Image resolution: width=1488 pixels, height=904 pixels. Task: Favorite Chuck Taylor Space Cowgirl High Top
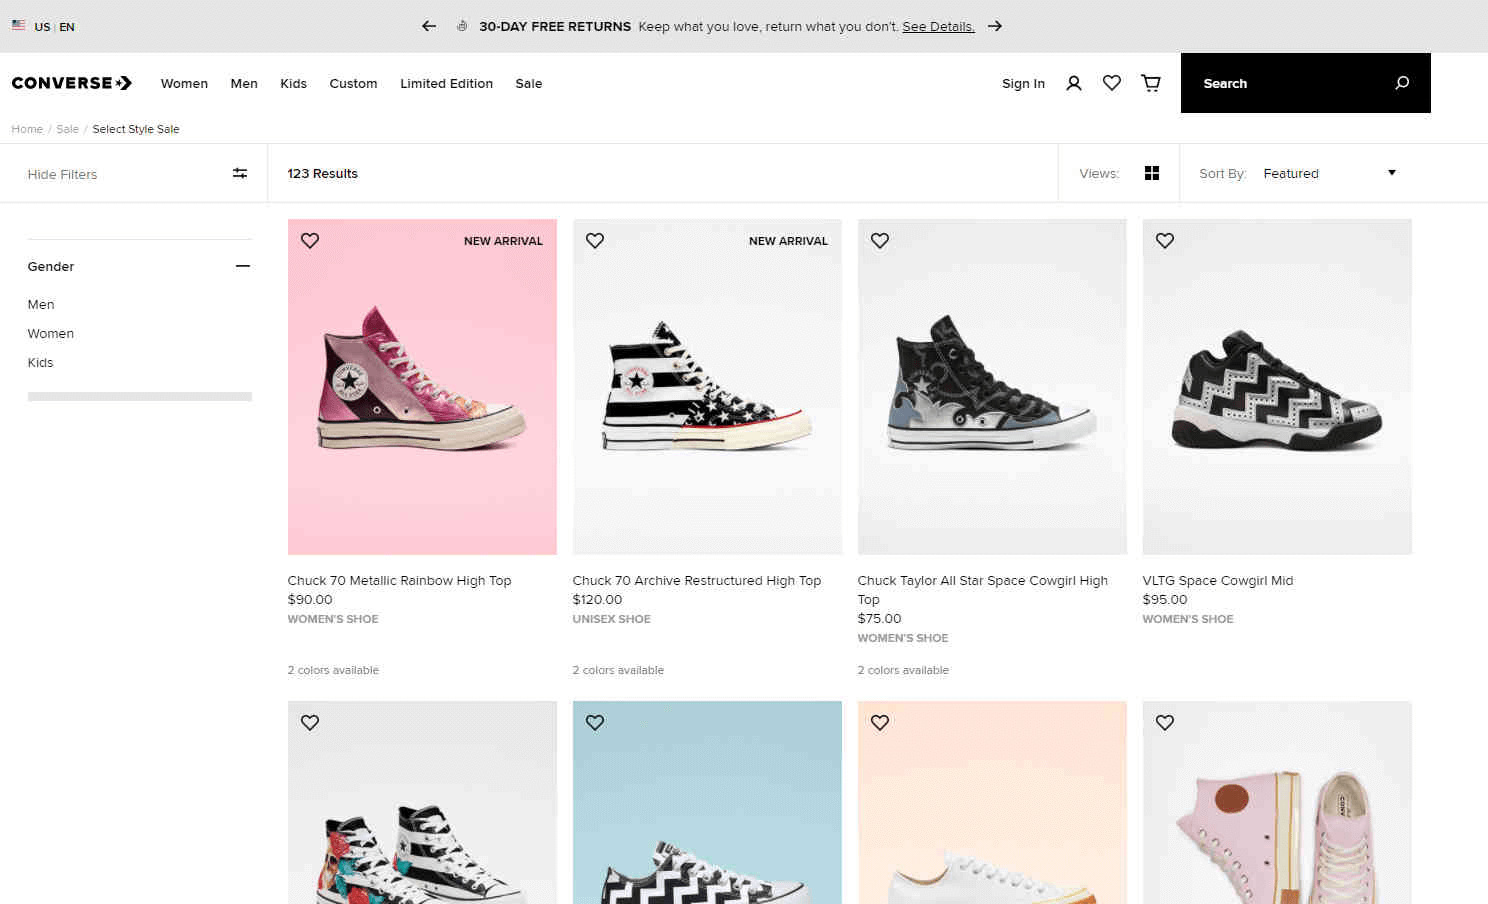(880, 241)
